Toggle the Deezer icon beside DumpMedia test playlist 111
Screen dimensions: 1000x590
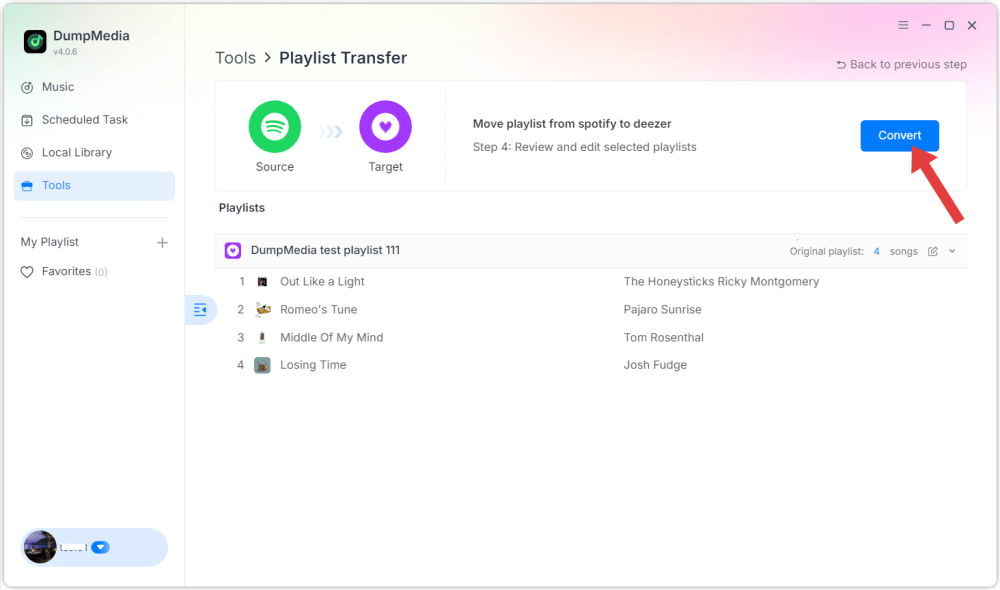tap(232, 250)
